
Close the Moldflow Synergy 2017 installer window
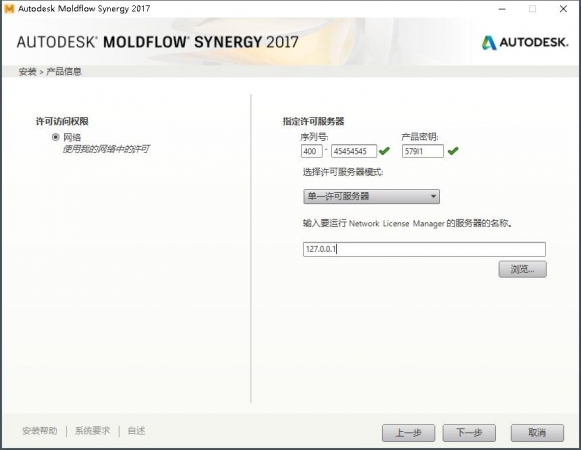563,9
